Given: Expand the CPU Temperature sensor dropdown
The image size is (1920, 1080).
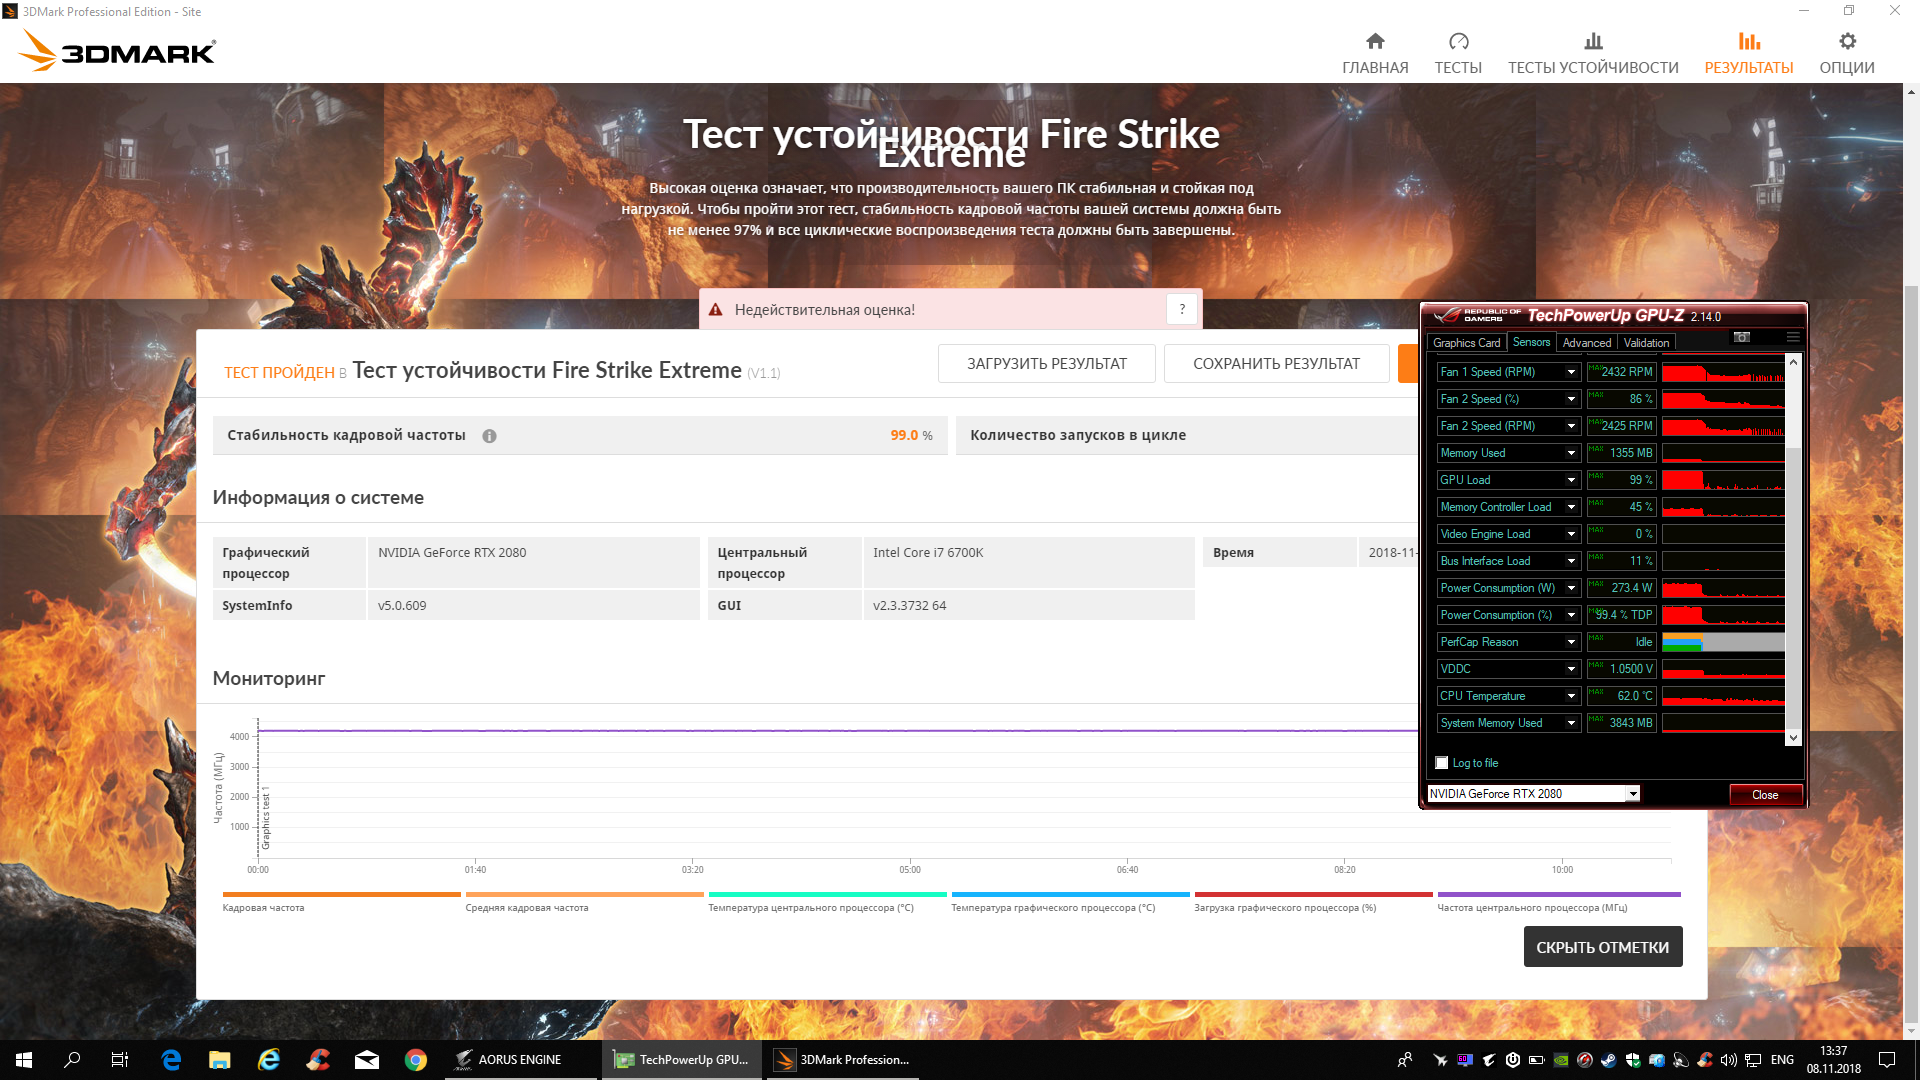Looking at the screenshot, I should 1571,696.
